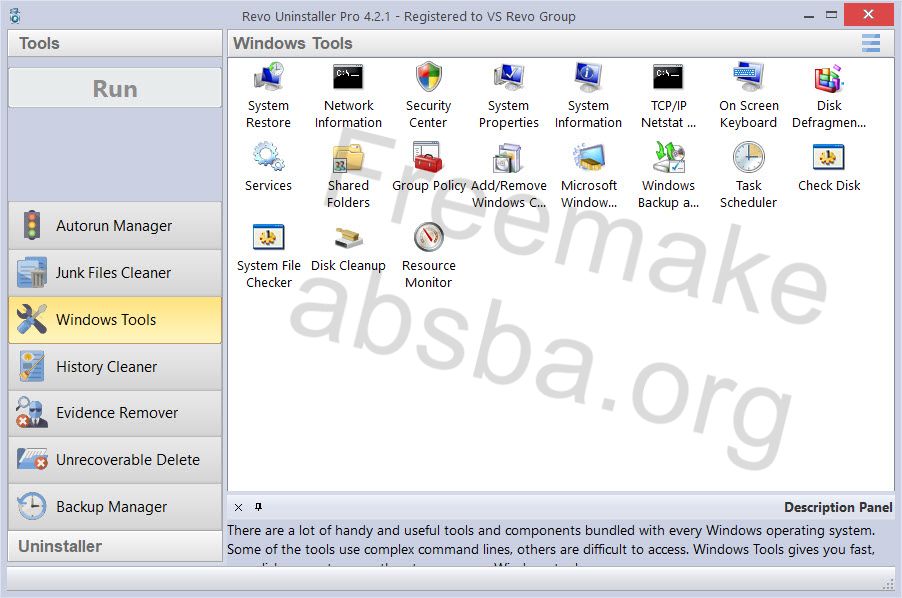The width and height of the screenshot is (902, 598).
Task: Open Add/Remove Windows Components
Action: [x=509, y=175]
